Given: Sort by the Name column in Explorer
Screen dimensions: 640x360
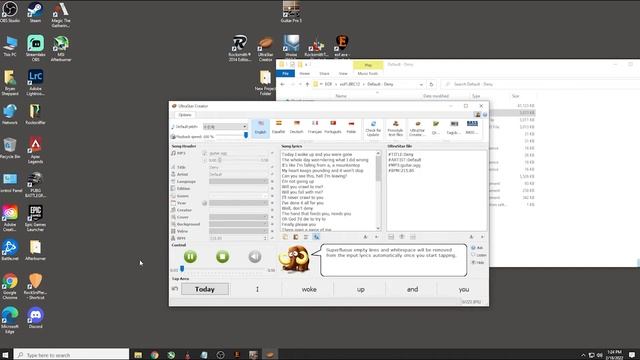Looking at the screenshot, I should pos(341,96).
